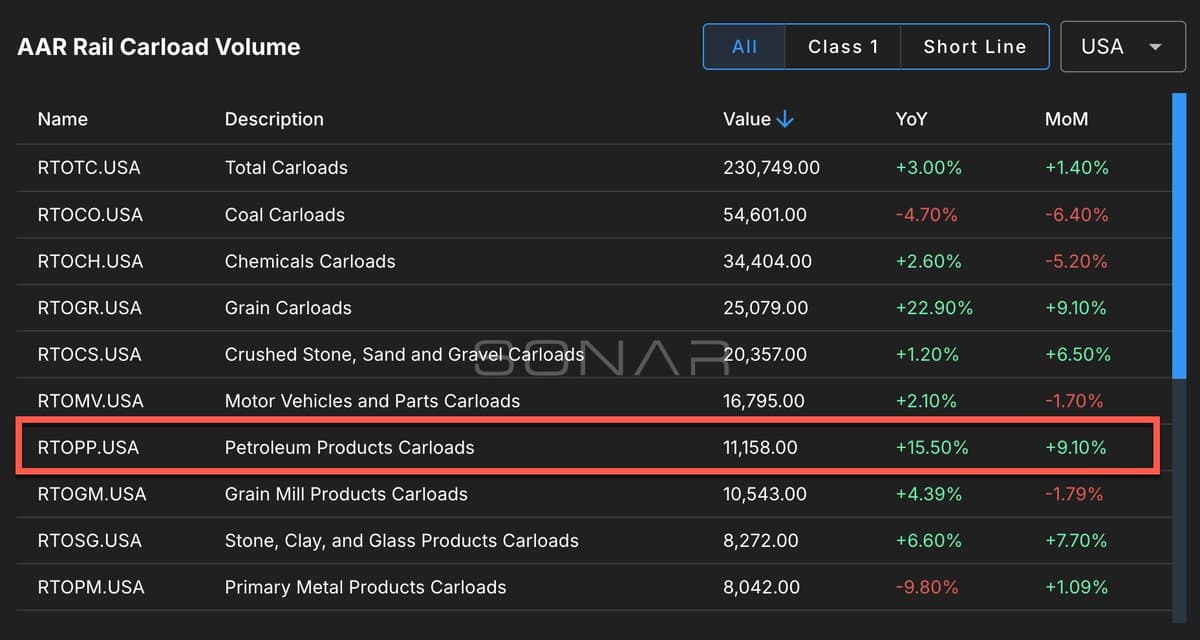Click the -1.79% MoM cell
This screenshot has width=1200, height=640.
[1074, 494]
